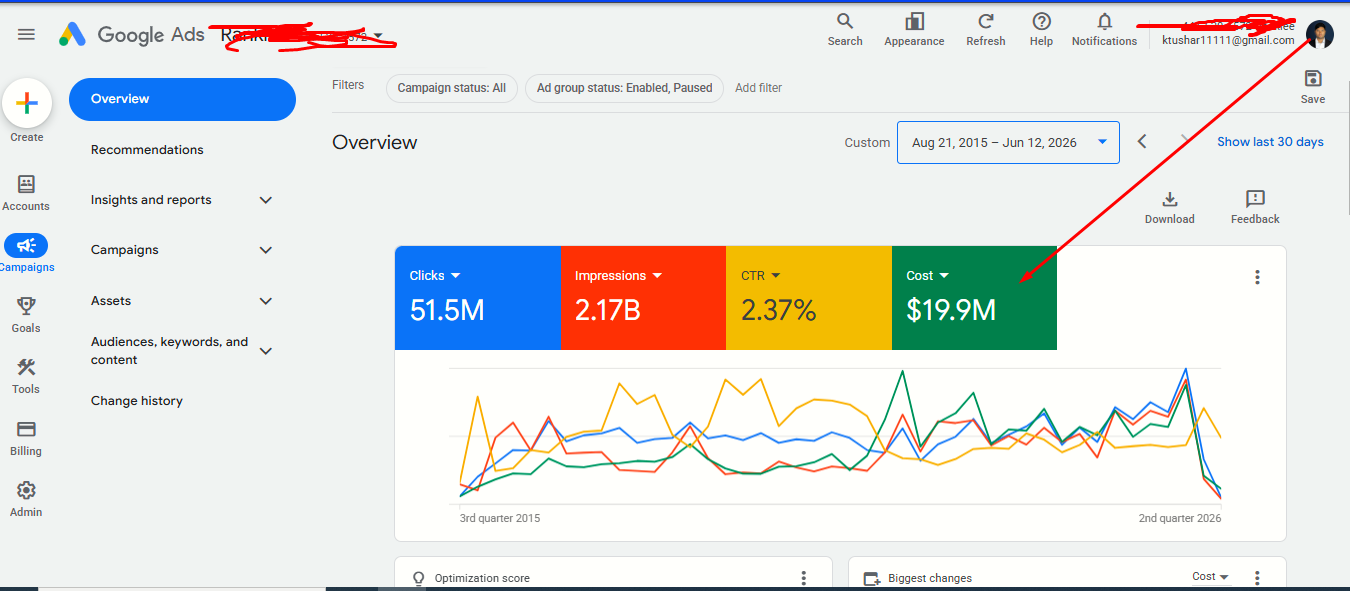The image size is (1350, 591).
Task: Open Biggest changes card options menu
Action: coord(1257,578)
